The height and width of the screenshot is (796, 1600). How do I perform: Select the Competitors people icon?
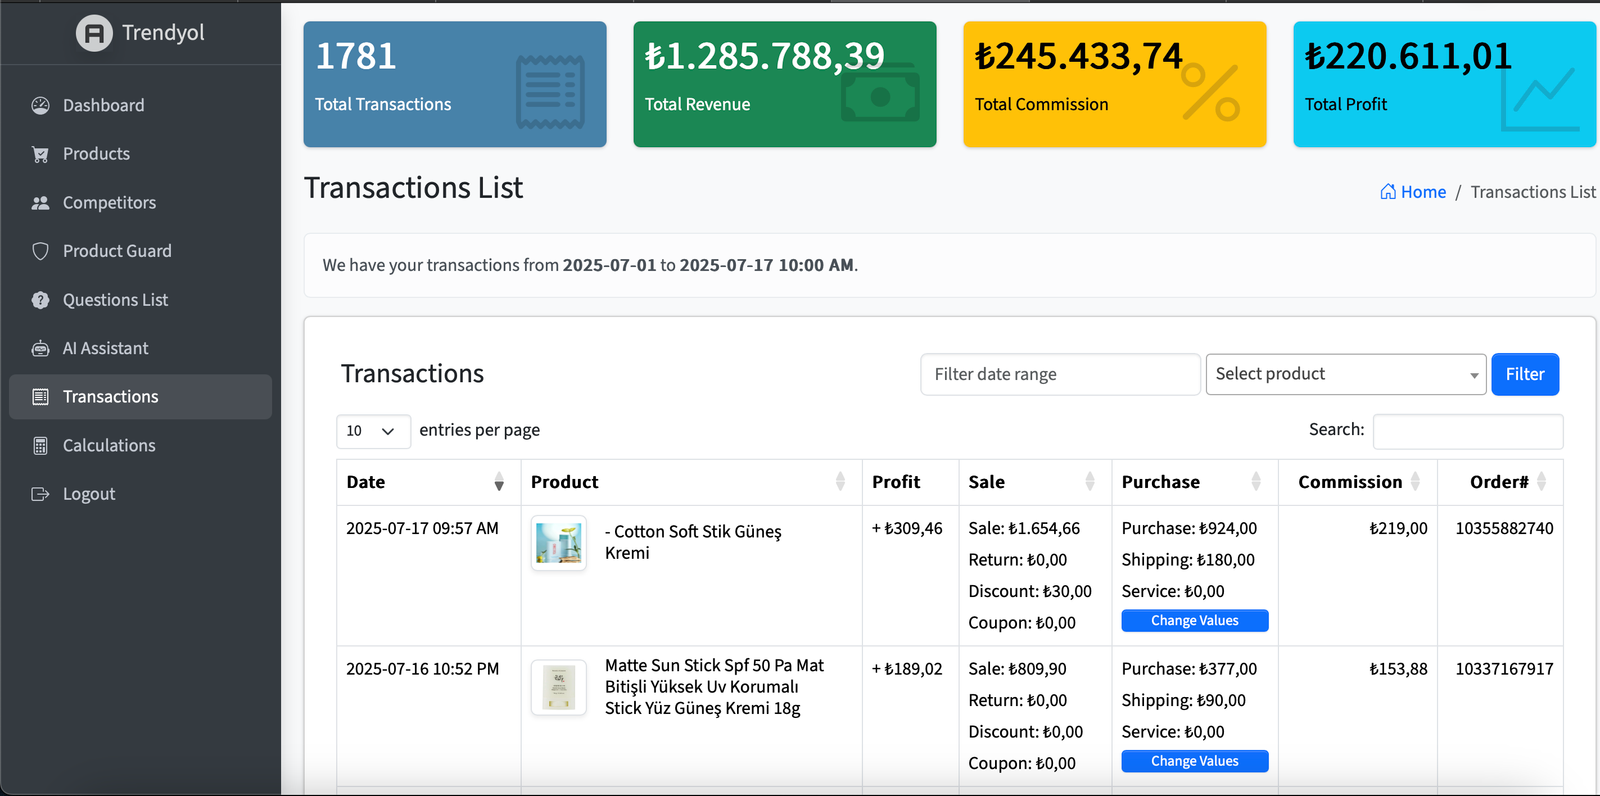[40, 203]
